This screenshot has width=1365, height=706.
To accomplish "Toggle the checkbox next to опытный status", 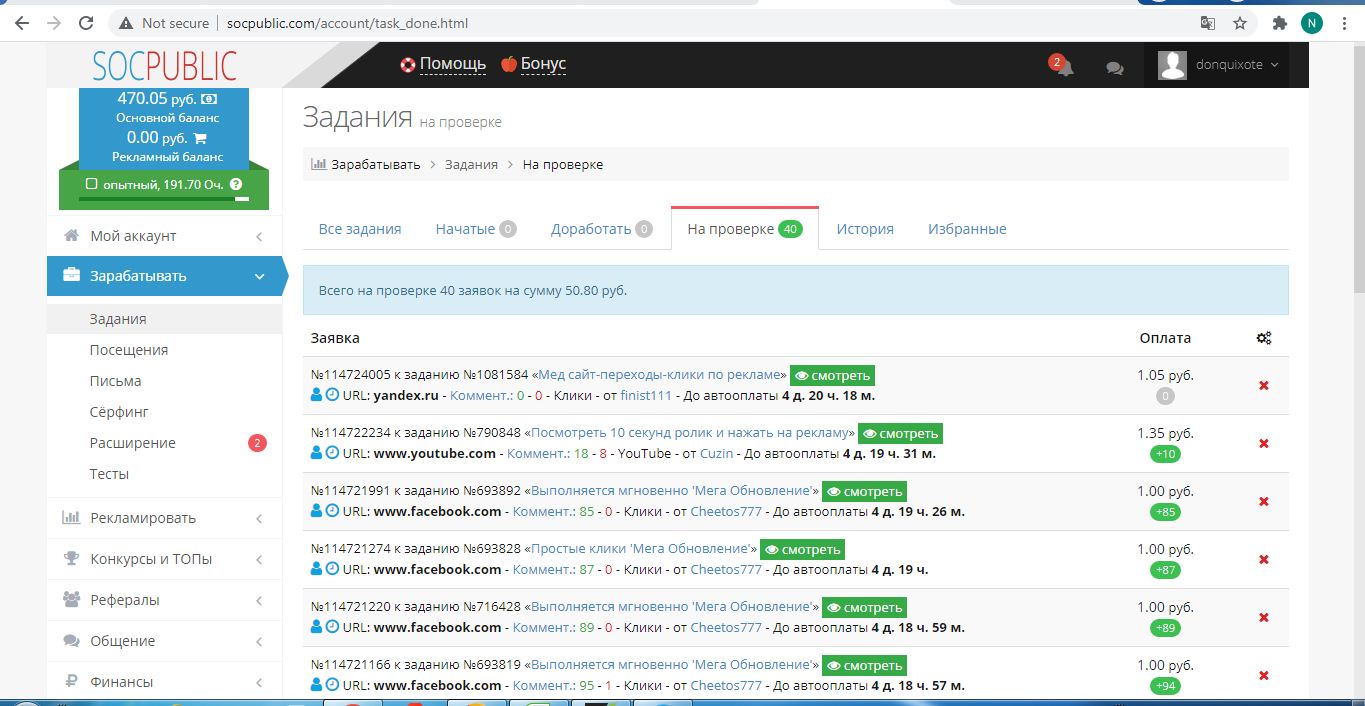I will click(92, 184).
